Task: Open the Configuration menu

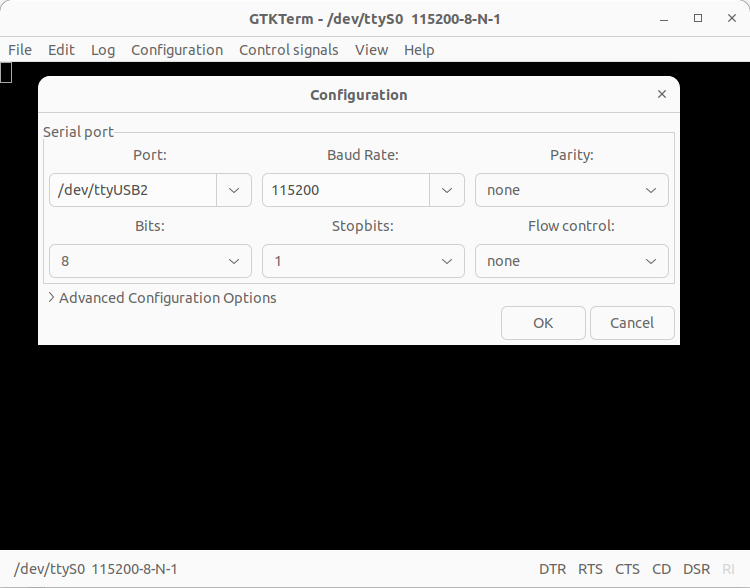Action: [x=177, y=50]
